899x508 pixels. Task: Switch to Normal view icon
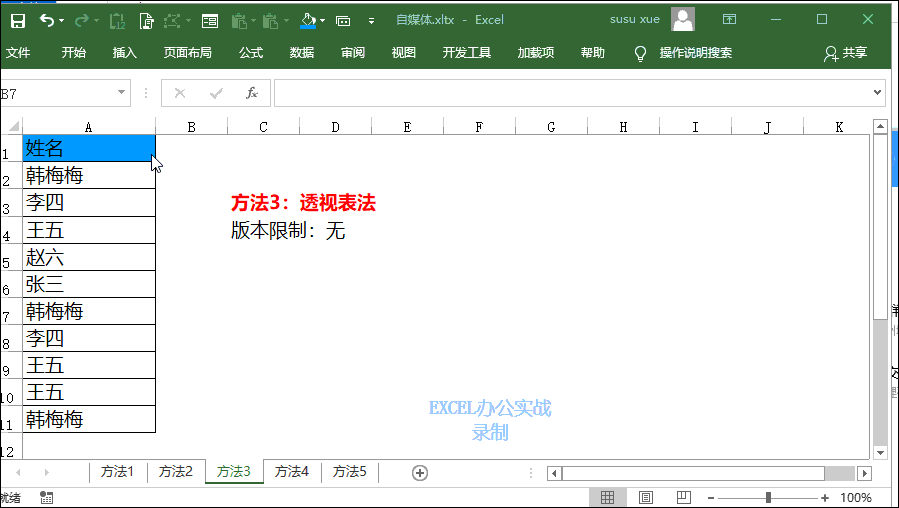[x=607, y=497]
